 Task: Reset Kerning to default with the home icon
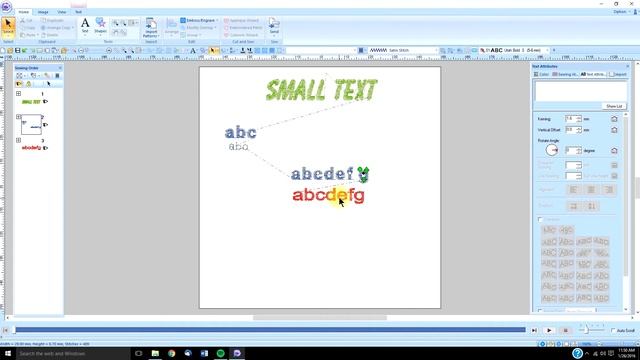[614, 119]
